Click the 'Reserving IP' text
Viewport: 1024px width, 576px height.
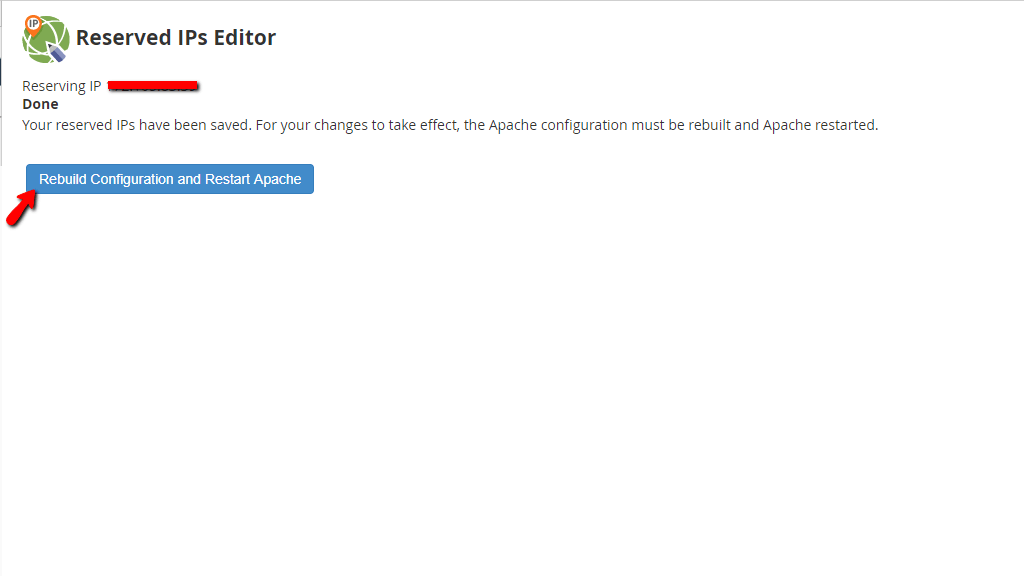[61, 86]
